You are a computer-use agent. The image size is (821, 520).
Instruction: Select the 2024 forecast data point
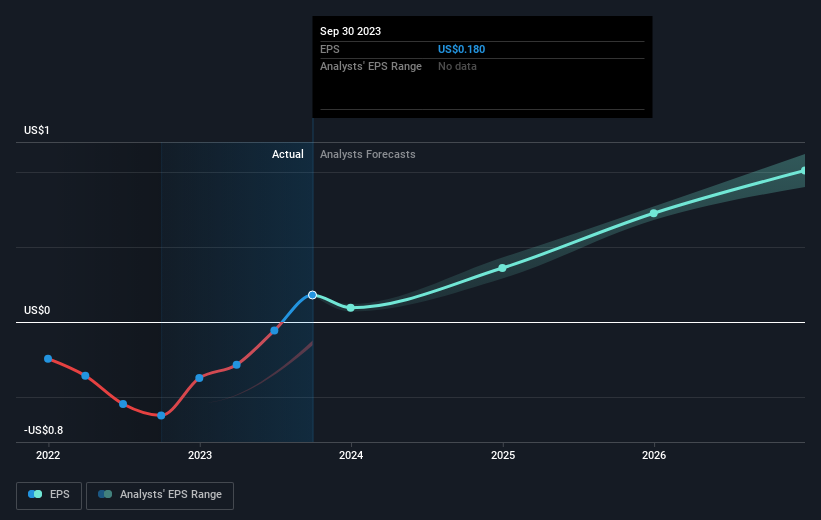pyautogui.click(x=351, y=308)
